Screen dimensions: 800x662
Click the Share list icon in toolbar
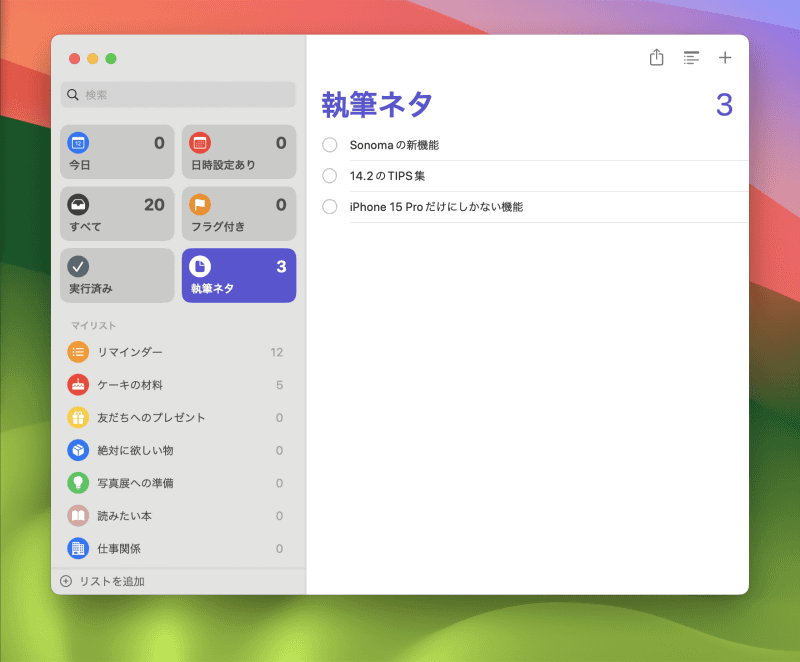656,58
